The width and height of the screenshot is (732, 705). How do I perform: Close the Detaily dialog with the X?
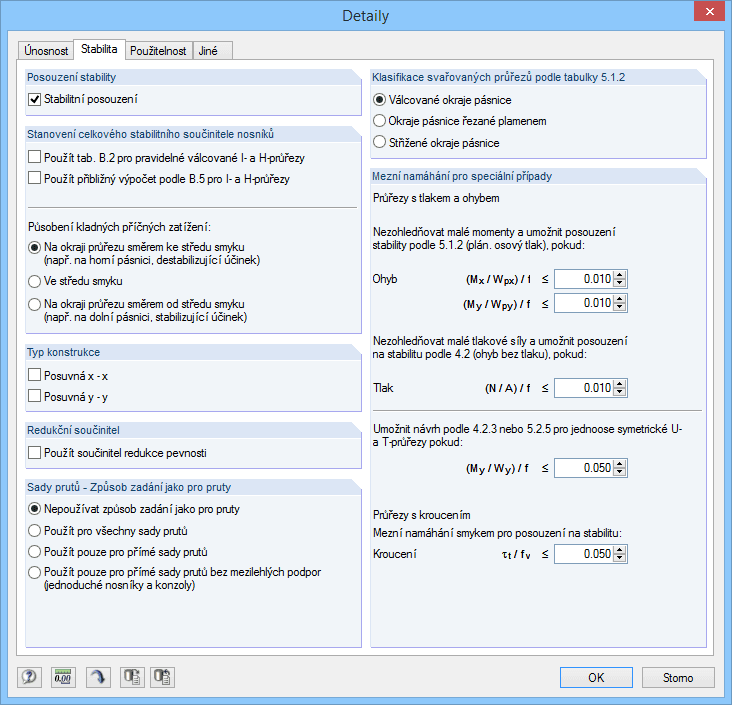[x=709, y=12]
